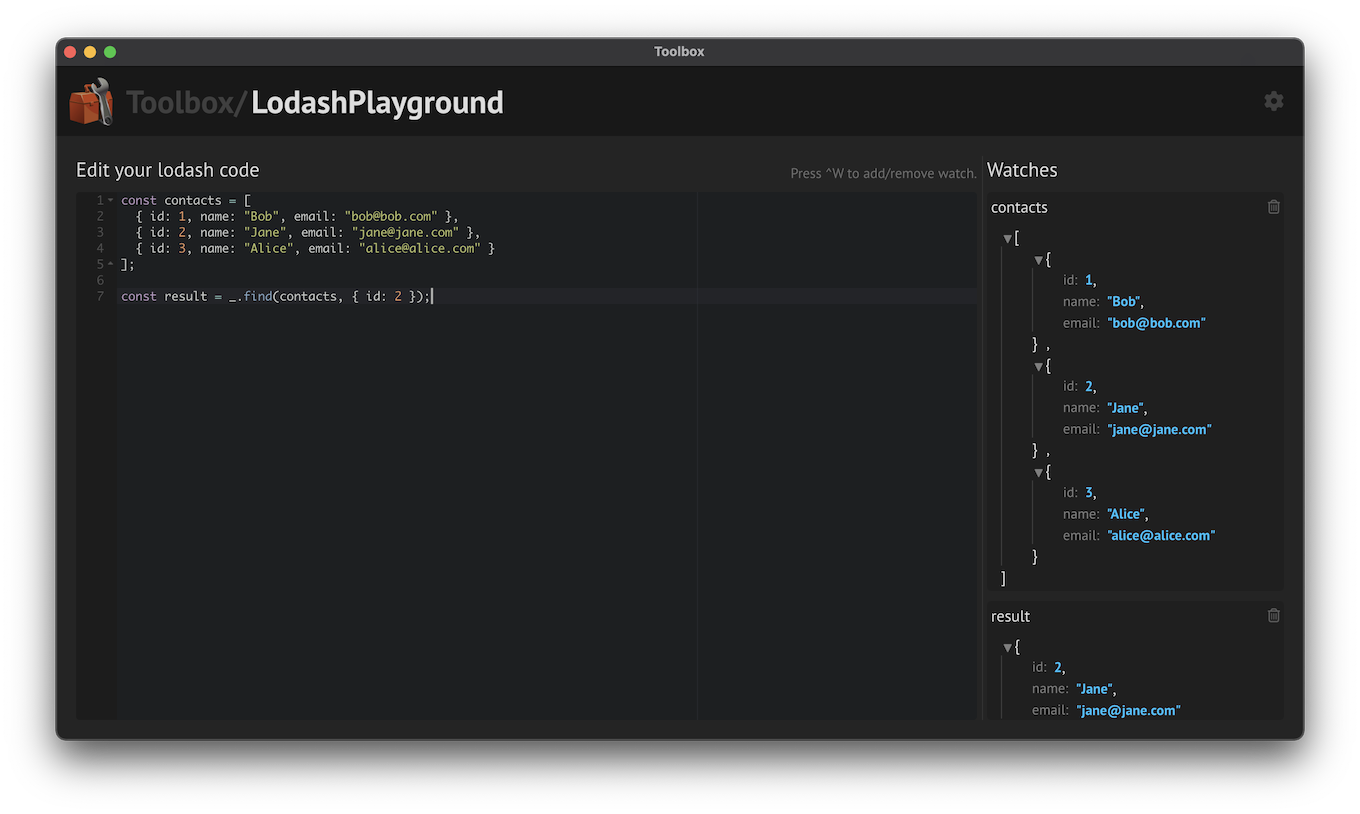
Task: Collapse the result object triangle
Action: point(1007,648)
